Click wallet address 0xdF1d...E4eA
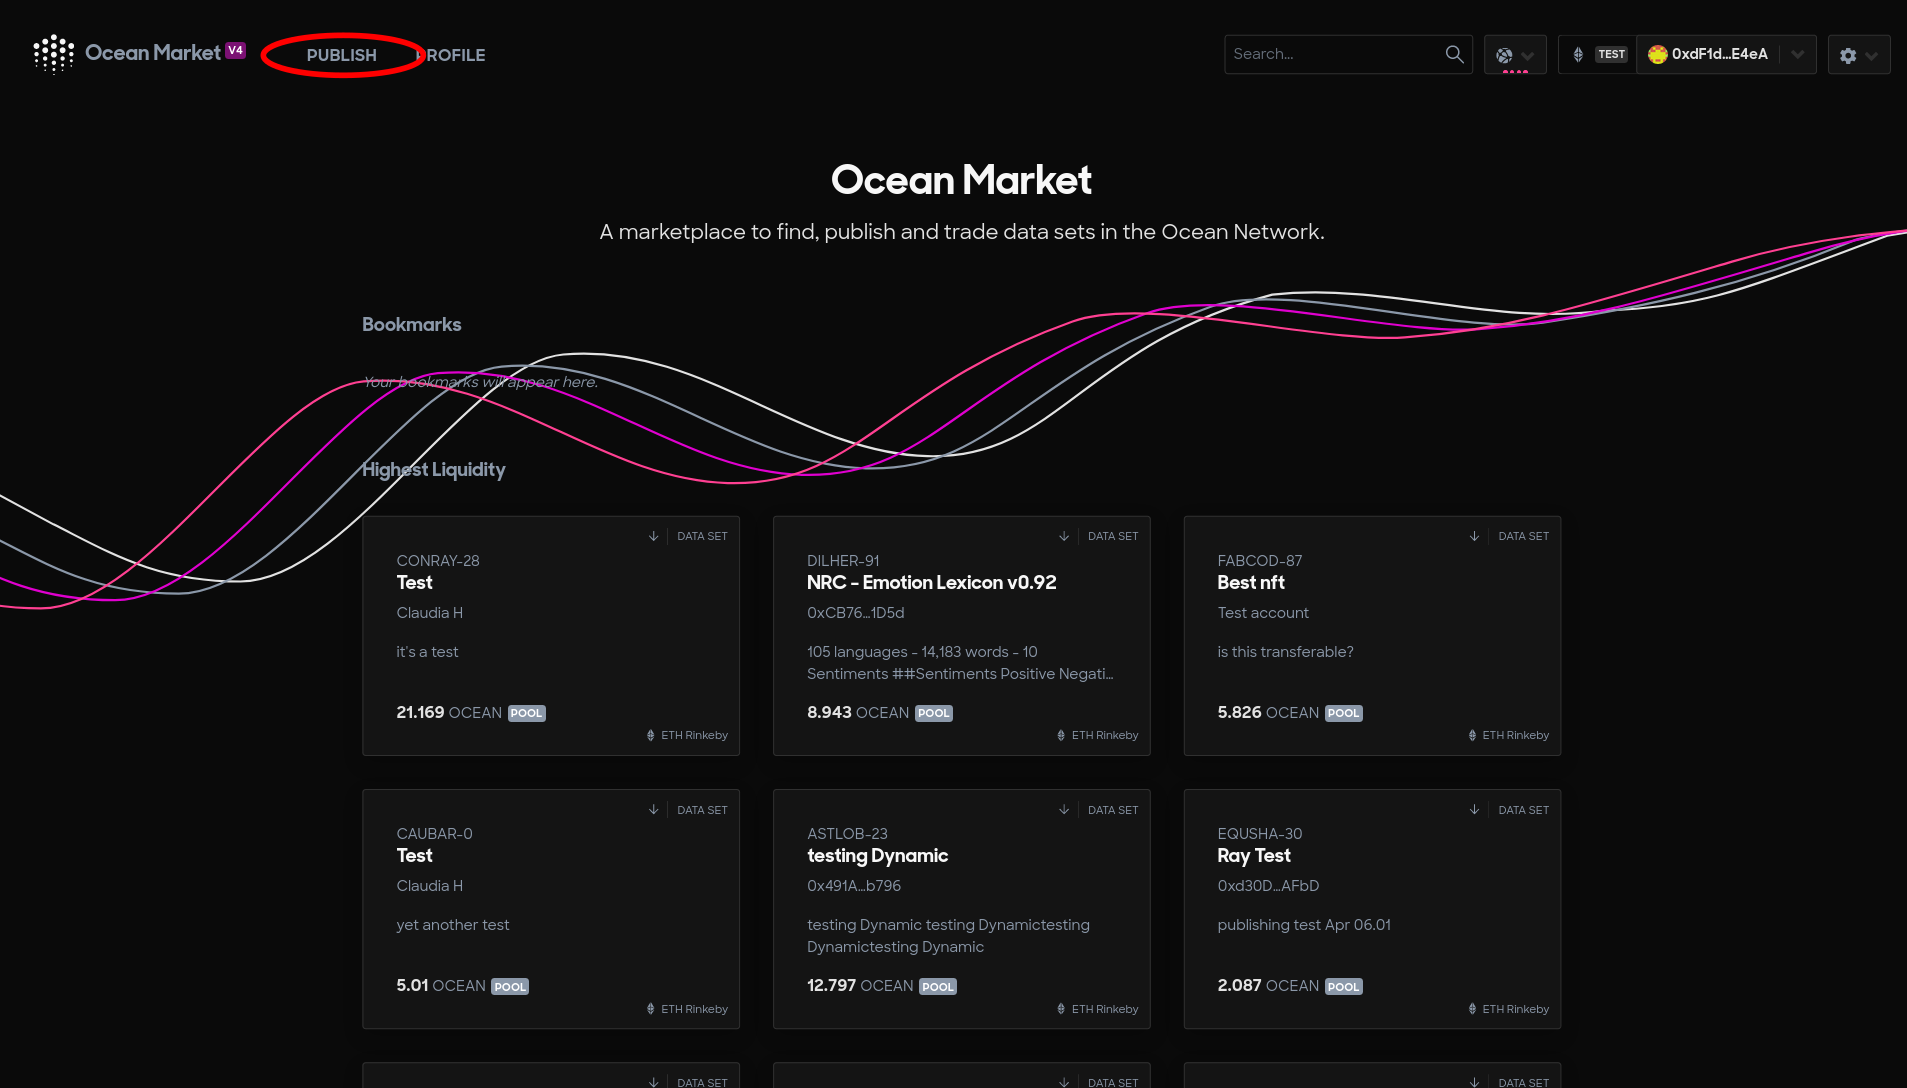Viewport: 1907px width, 1088px height. point(1719,54)
